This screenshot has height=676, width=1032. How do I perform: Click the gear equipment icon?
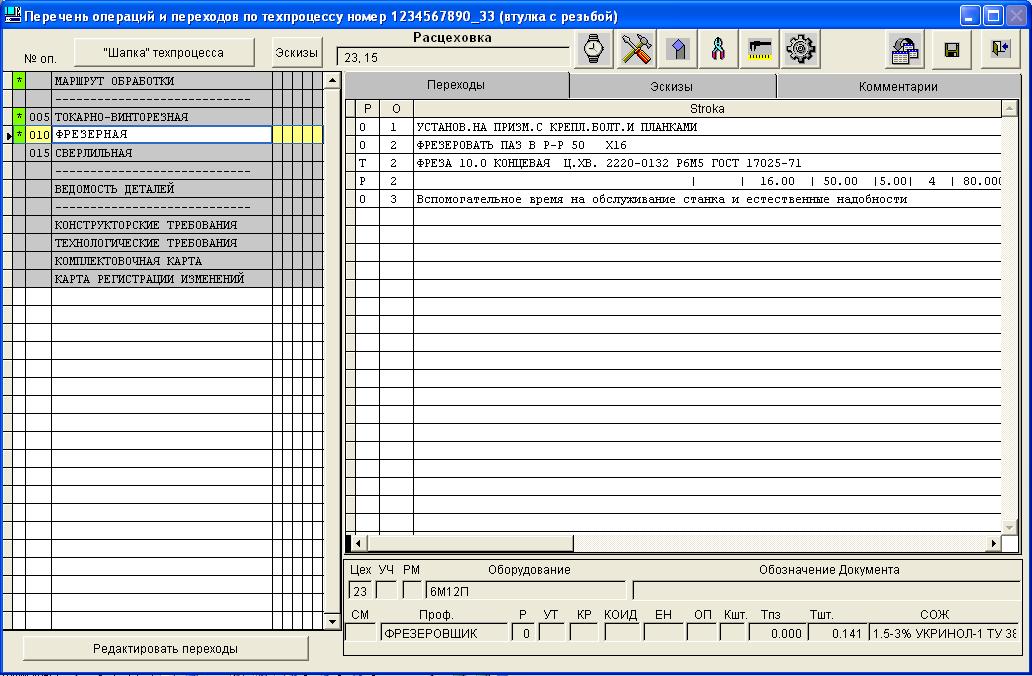click(x=800, y=49)
